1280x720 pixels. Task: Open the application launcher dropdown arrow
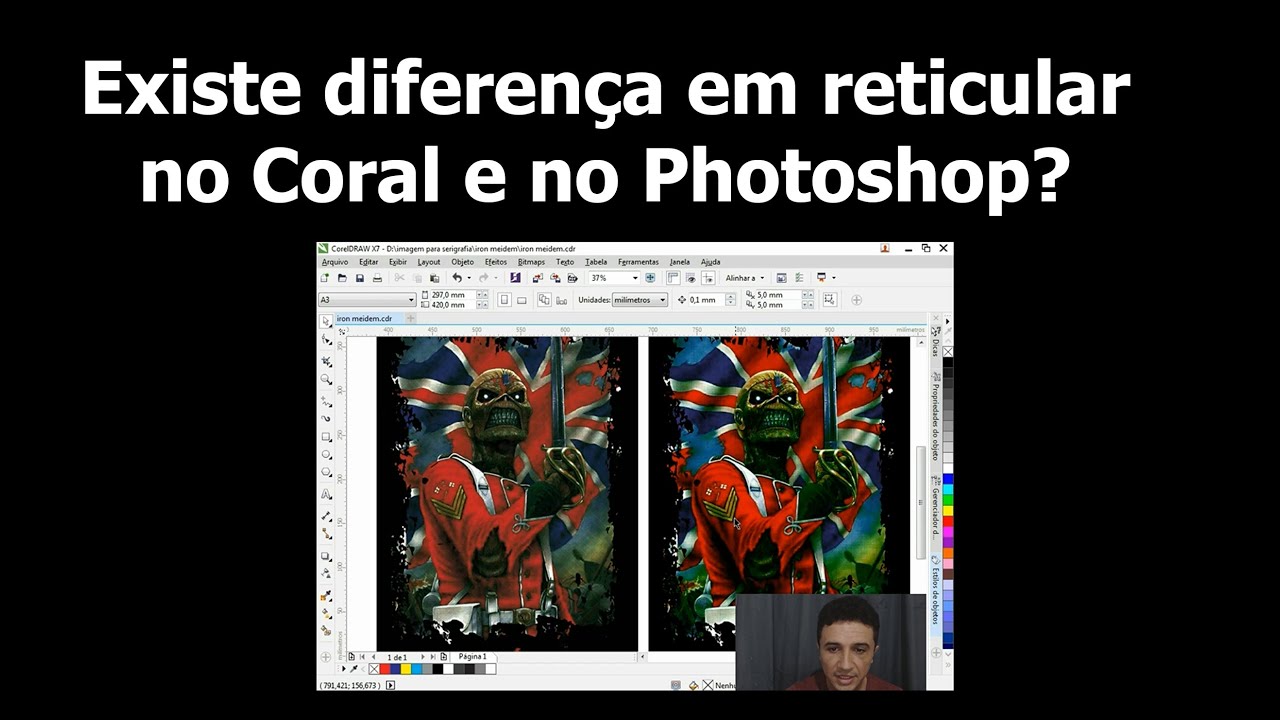tap(834, 278)
